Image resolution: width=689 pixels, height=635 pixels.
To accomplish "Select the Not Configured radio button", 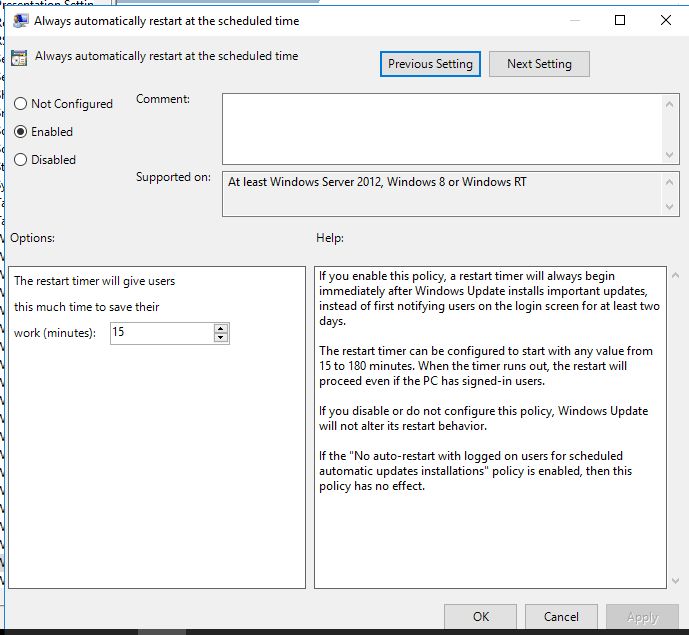I will 20,104.
